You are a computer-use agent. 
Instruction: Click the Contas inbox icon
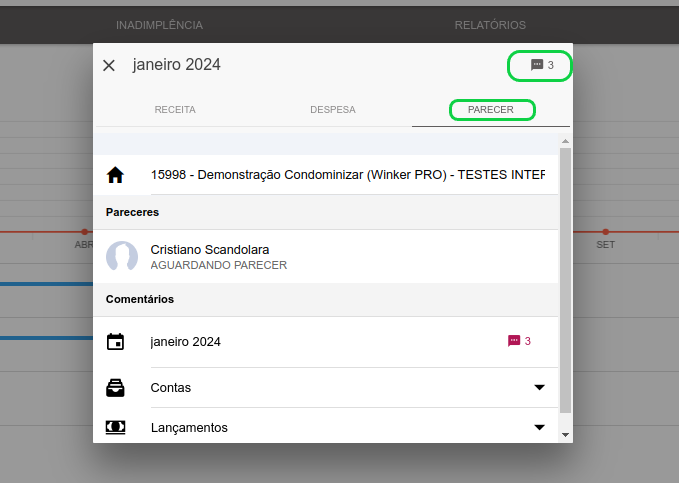point(115,388)
